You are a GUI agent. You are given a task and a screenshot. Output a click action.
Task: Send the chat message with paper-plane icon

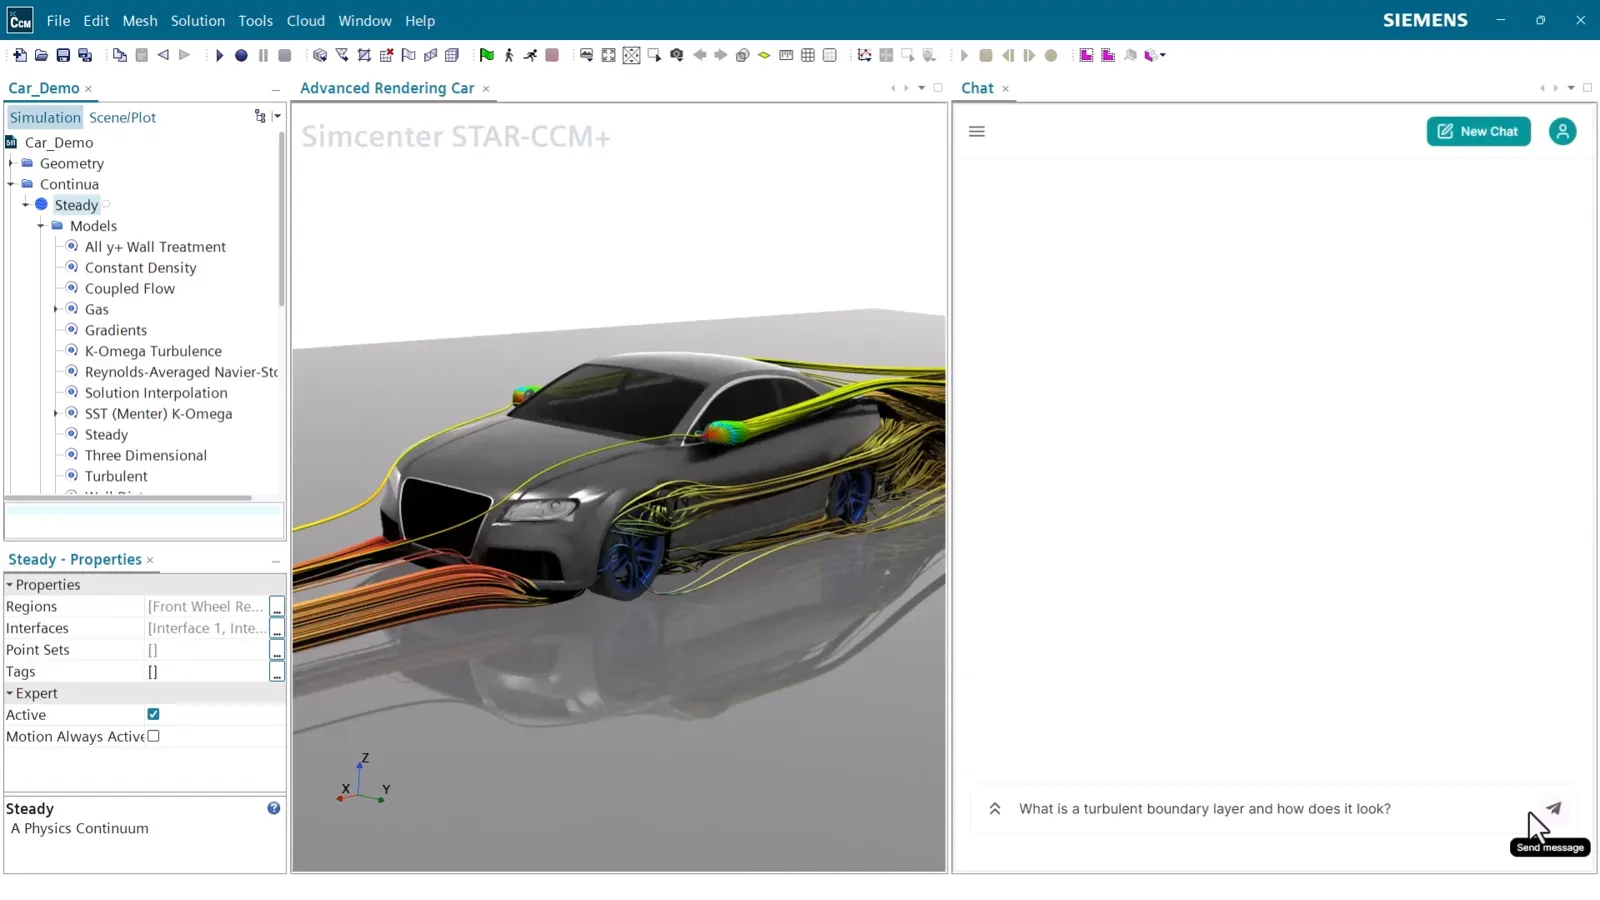click(x=1553, y=808)
